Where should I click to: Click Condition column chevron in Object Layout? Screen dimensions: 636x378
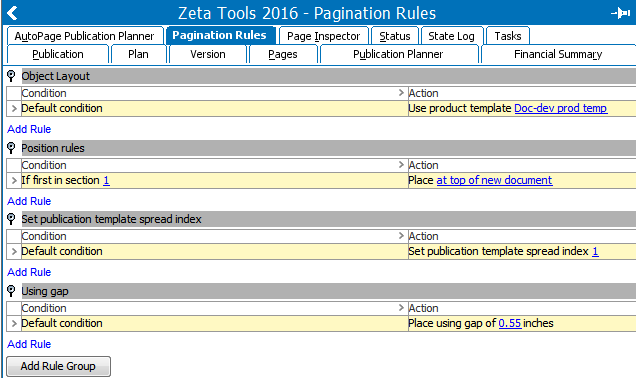point(401,93)
